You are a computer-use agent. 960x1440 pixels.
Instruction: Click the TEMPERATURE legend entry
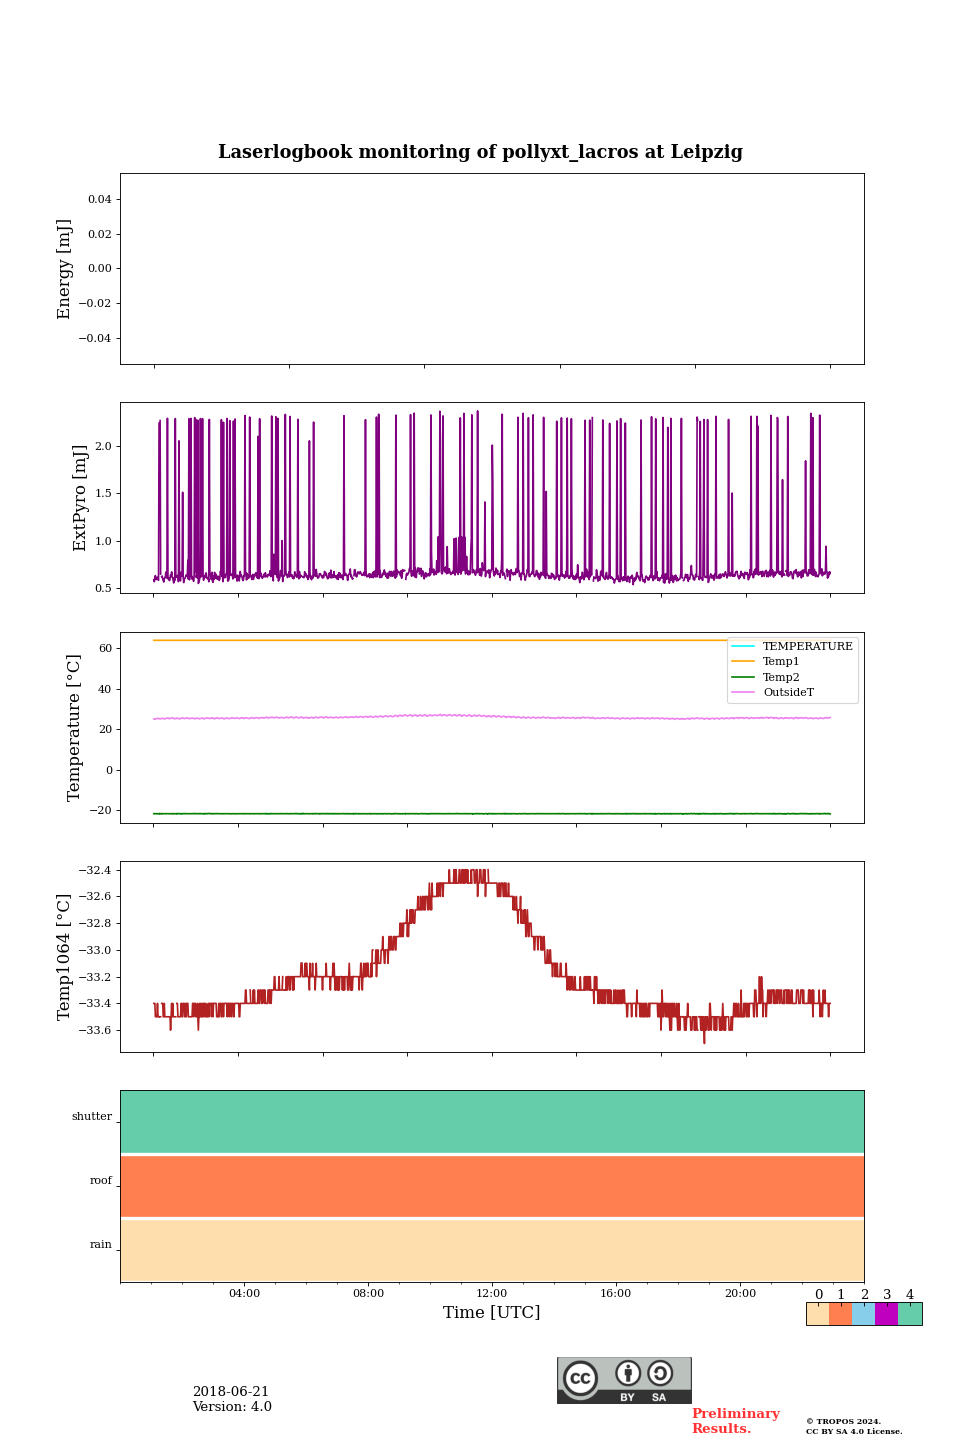807,646
